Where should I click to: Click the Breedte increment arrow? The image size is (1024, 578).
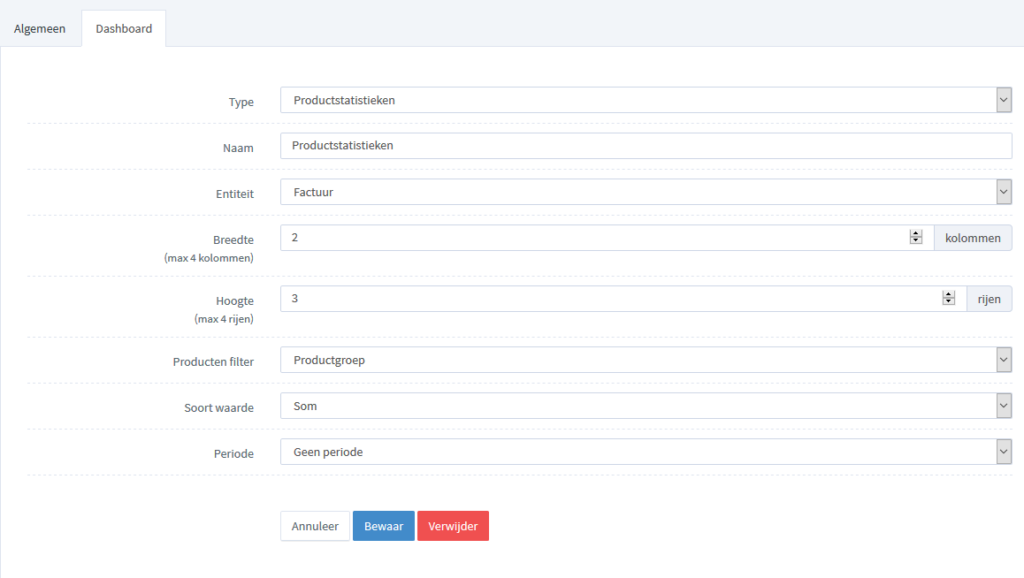914,233
